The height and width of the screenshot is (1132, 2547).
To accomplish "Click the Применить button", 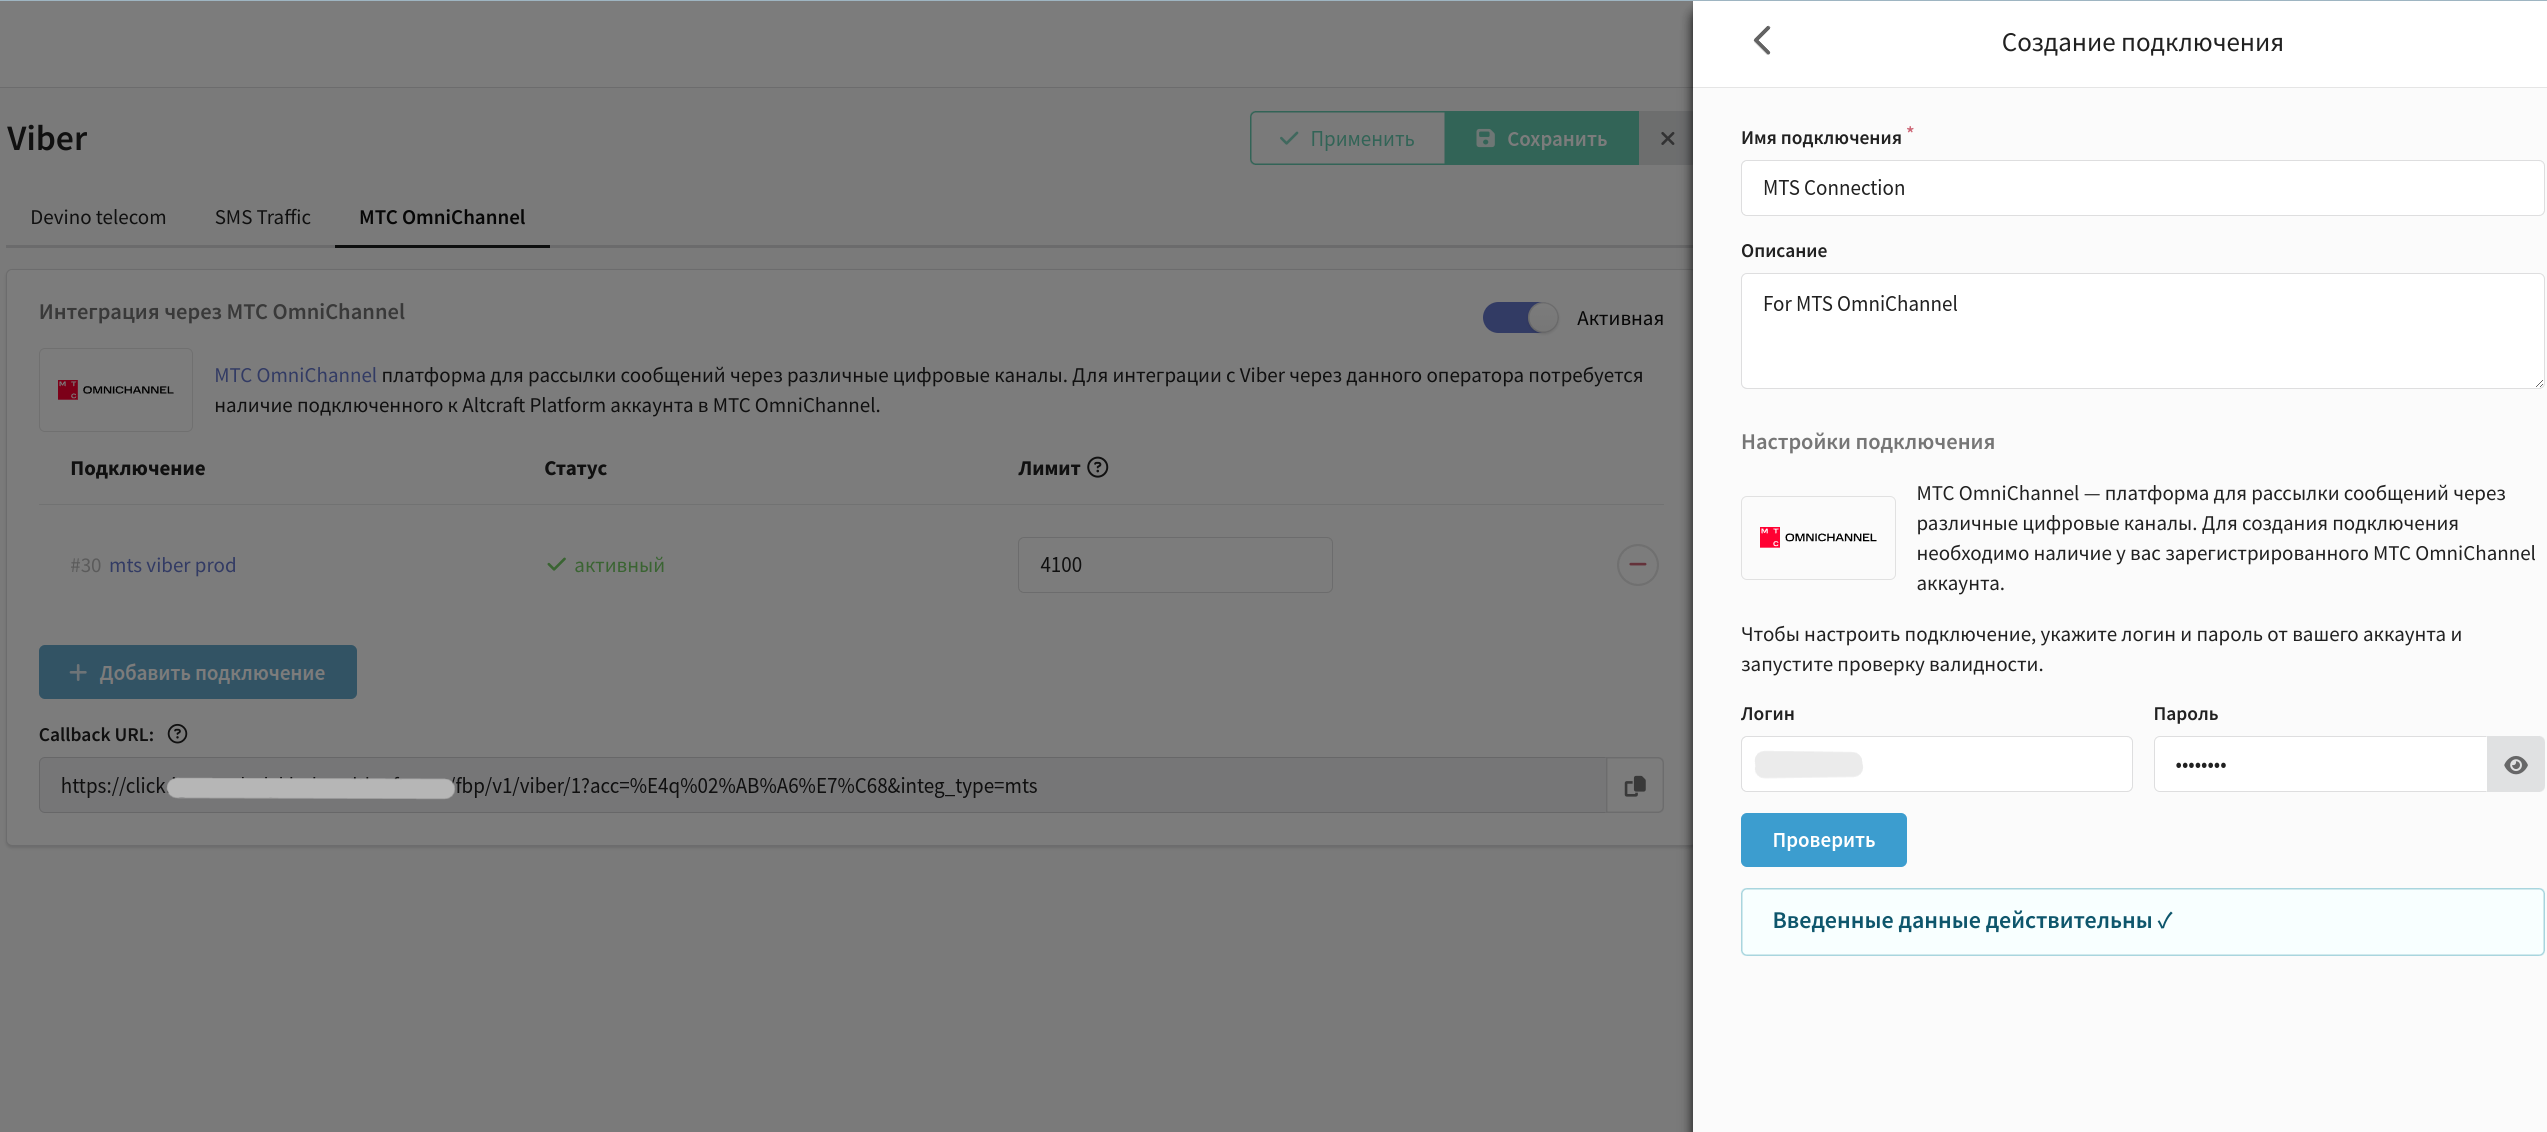I will [1347, 138].
